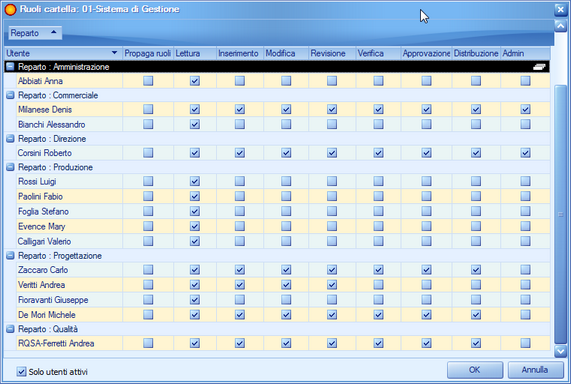Click the Annulla button
This screenshot has width=571, height=384.
pos(535,370)
